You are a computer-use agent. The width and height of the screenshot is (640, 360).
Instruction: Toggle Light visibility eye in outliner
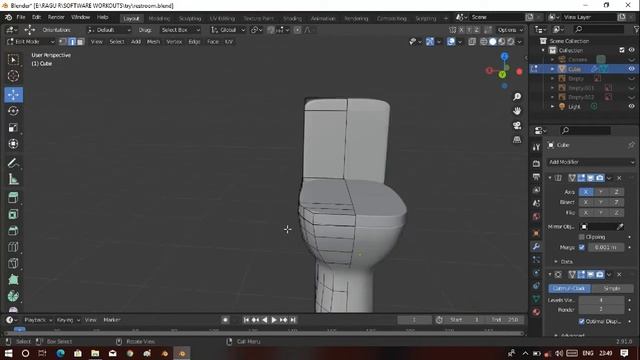point(631,107)
